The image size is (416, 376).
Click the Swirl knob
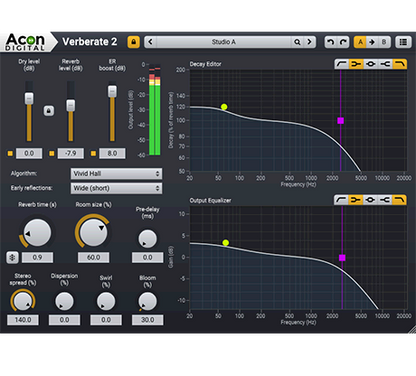point(106,301)
